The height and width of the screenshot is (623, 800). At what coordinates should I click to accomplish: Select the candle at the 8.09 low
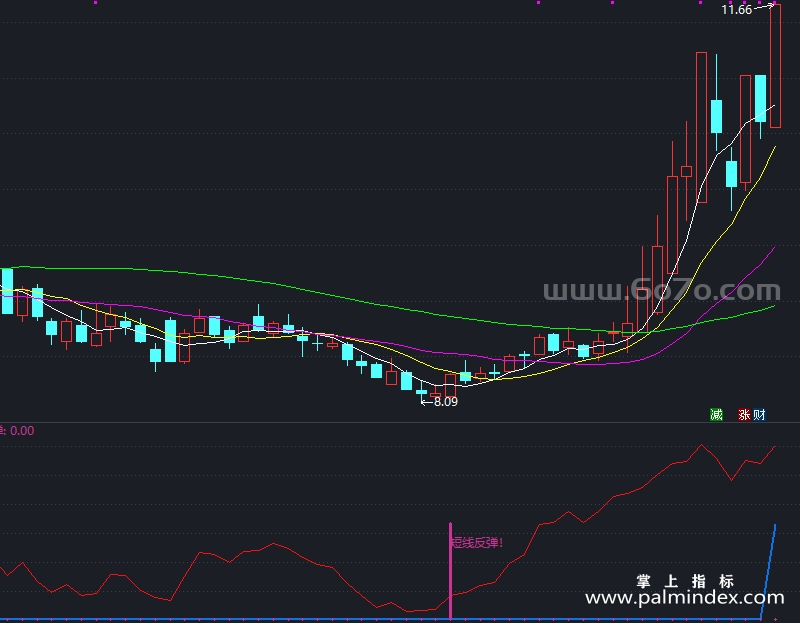pos(421,392)
